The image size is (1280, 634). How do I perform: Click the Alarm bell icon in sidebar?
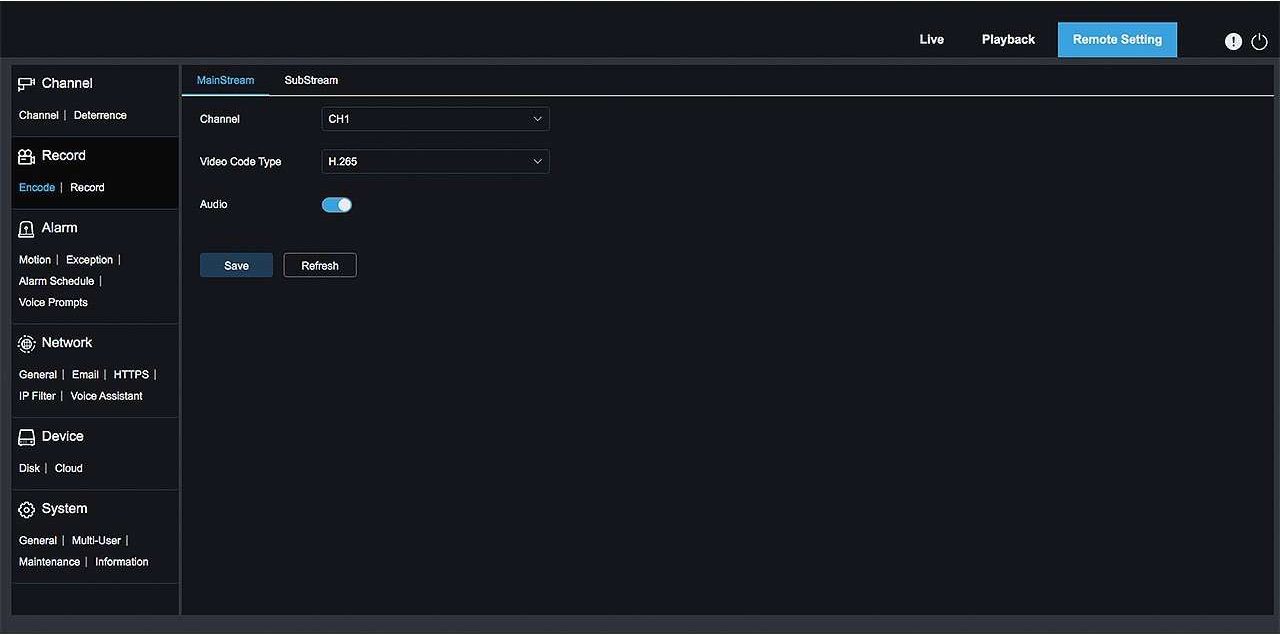pyautogui.click(x=26, y=228)
